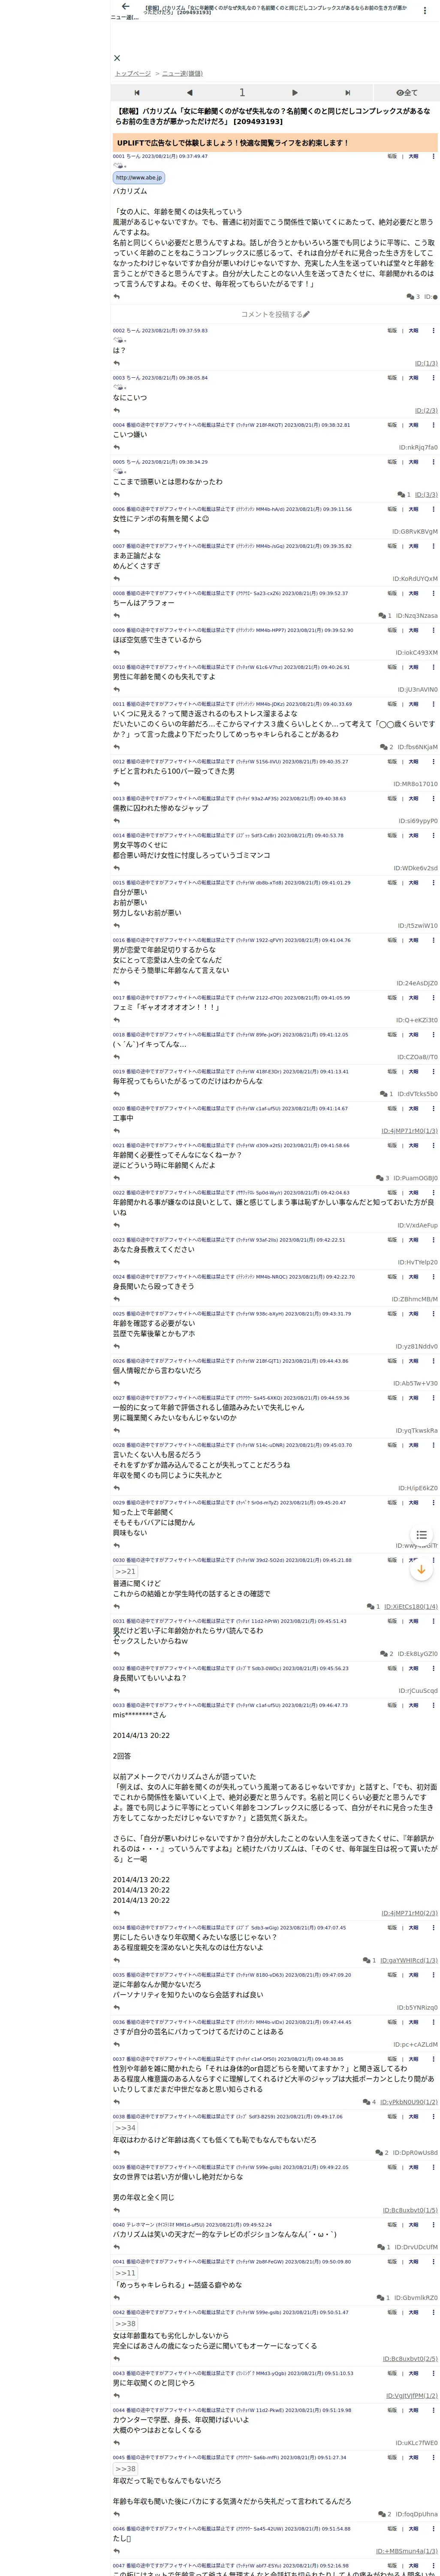The image size is (440, 2576).
Task: Open ID:4jMP71rM0(2/3) link under post 0033
Action: click(x=409, y=1913)
